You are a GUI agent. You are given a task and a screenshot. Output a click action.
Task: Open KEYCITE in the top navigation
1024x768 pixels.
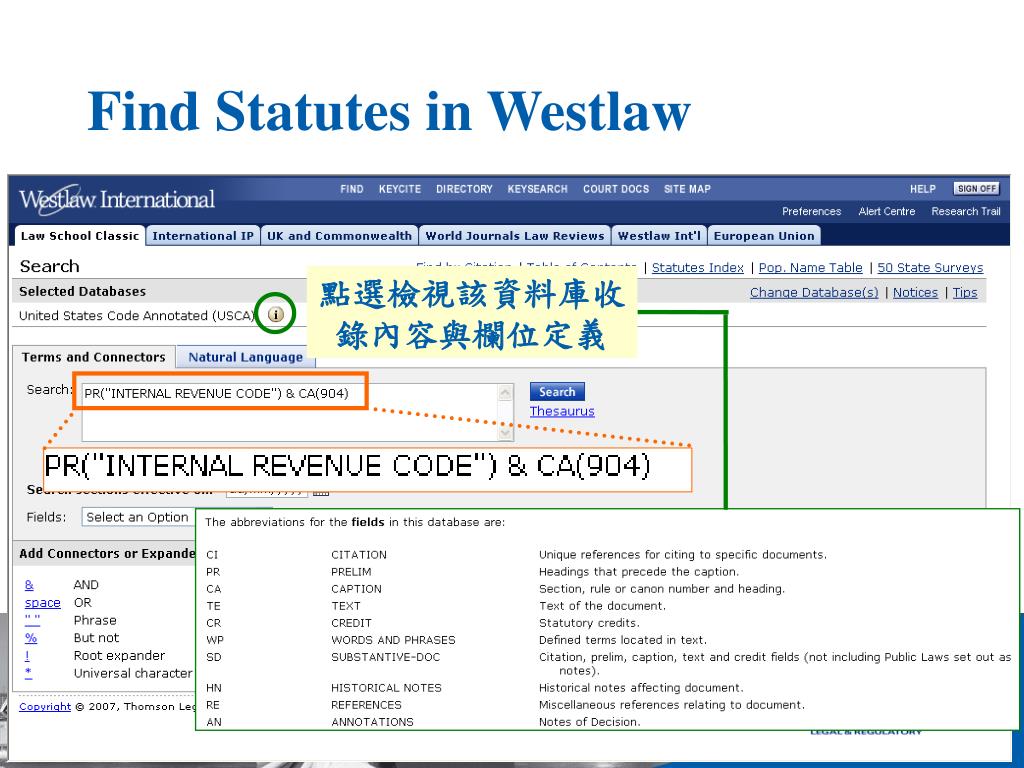(400, 189)
